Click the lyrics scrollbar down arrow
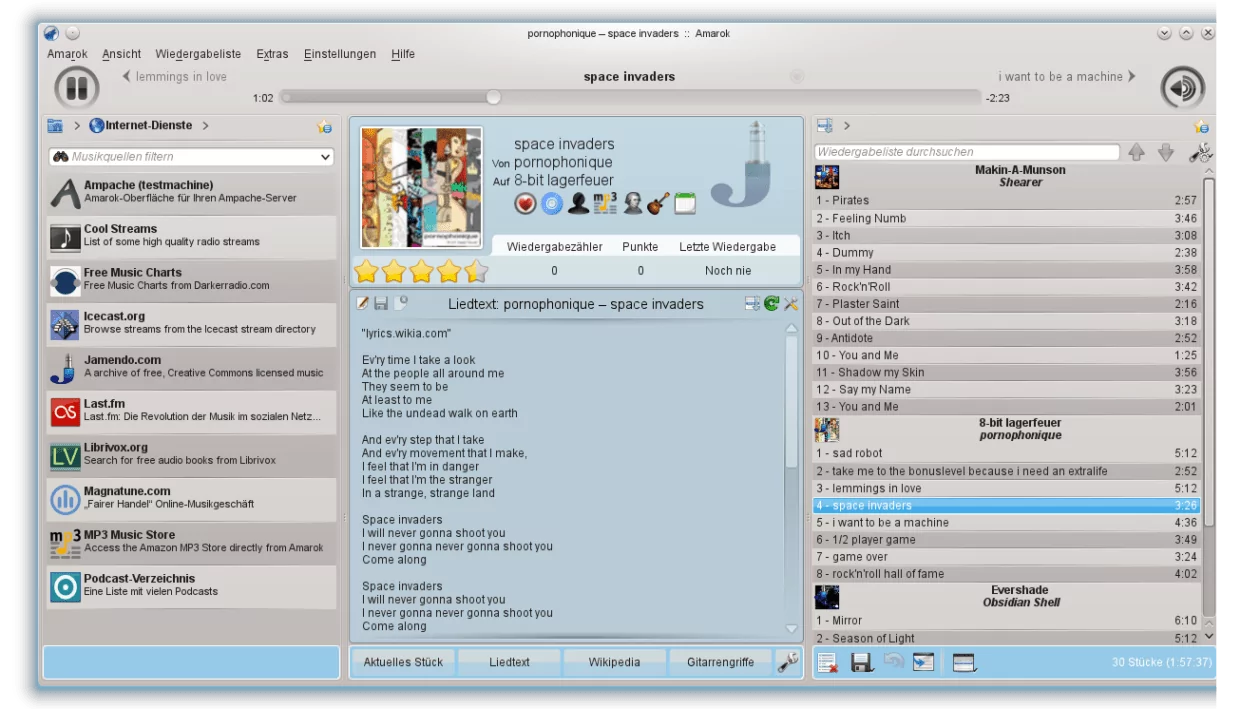The height and width of the screenshot is (709, 1260). tap(792, 629)
